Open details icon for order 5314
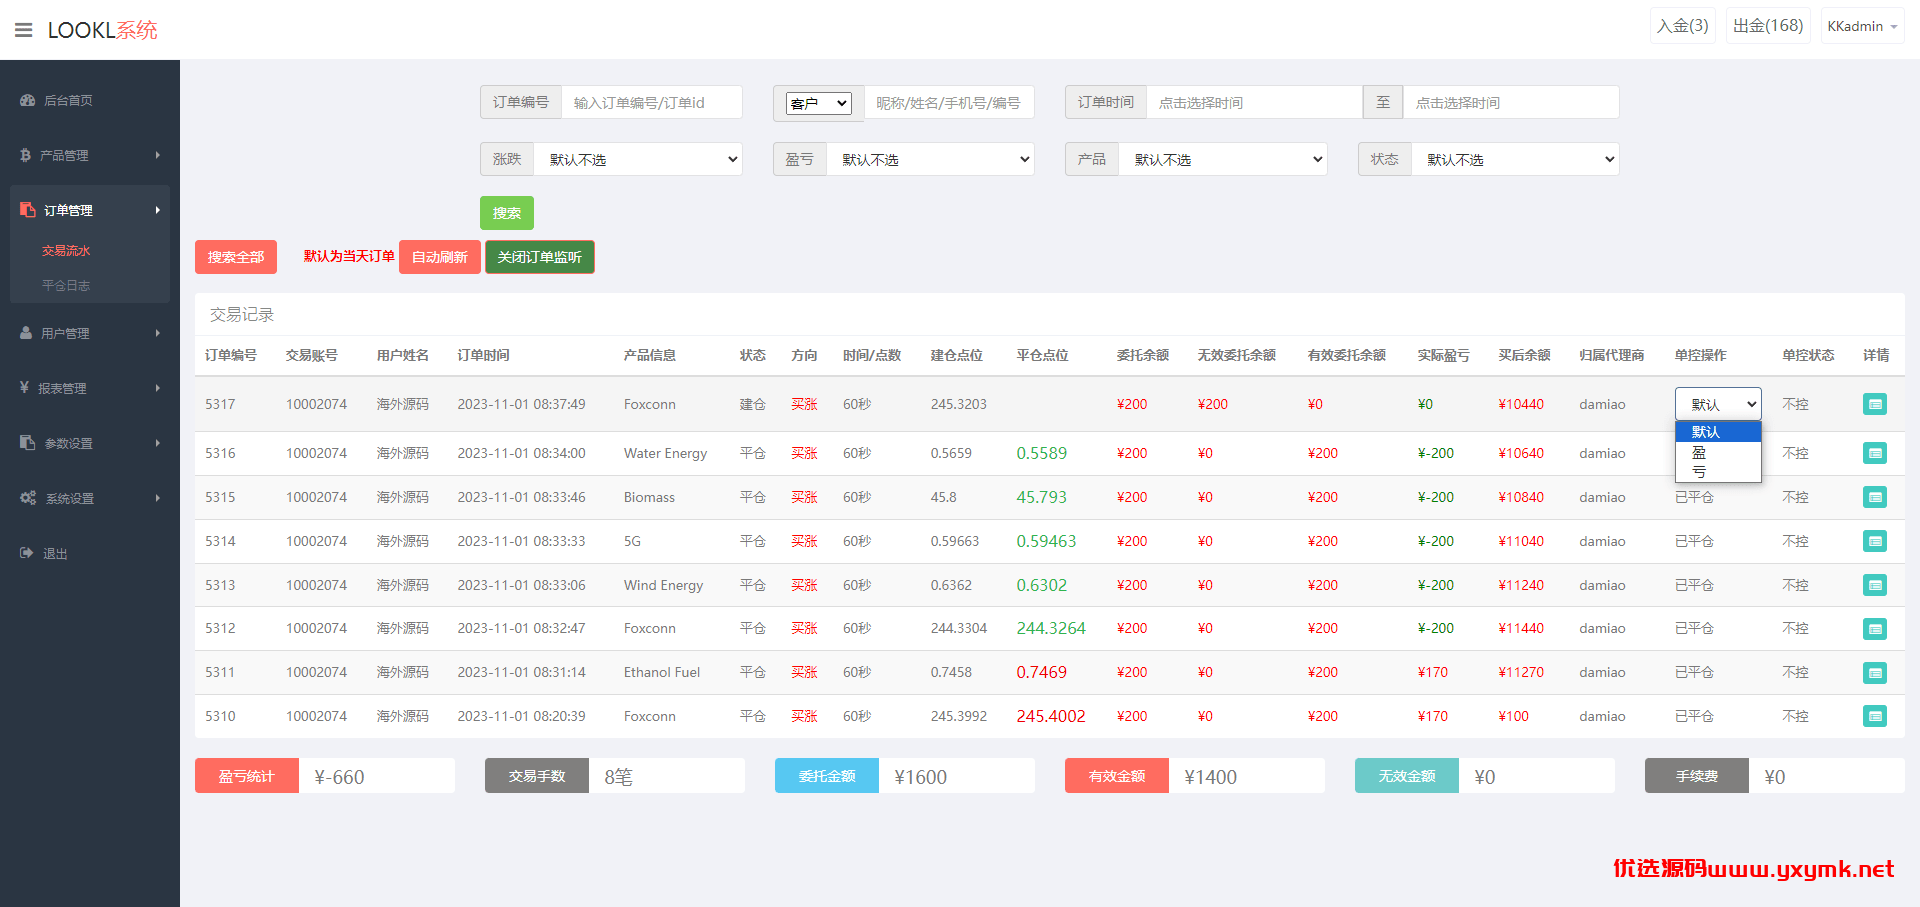Image resolution: width=1920 pixels, height=907 pixels. (x=1875, y=541)
